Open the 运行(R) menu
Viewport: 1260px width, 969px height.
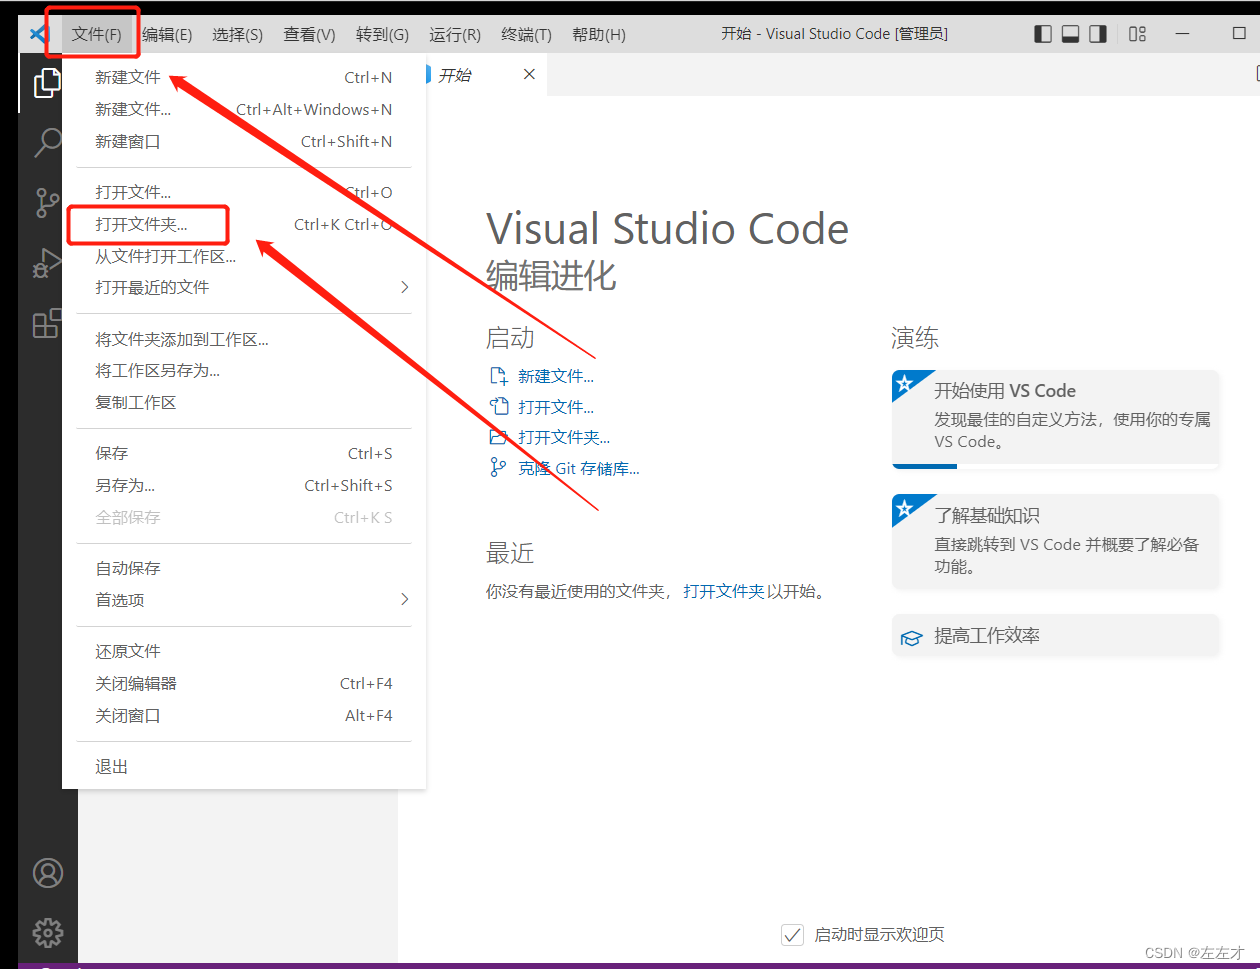455,34
